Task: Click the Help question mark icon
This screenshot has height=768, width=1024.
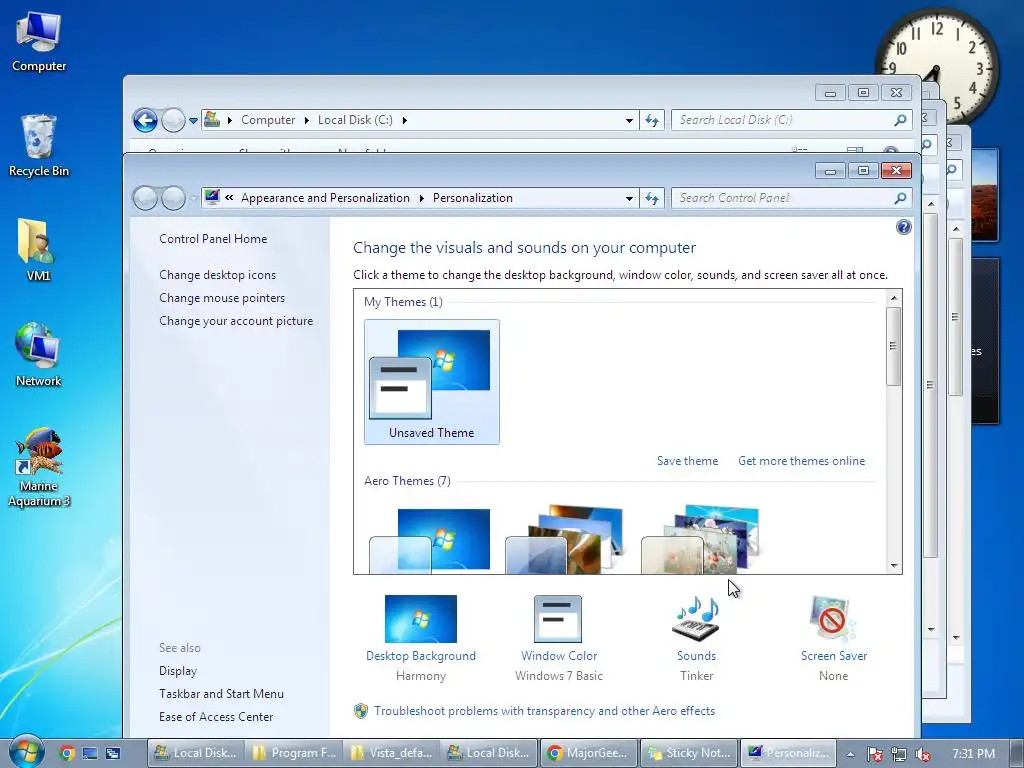Action: pyautogui.click(x=904, y=227)
